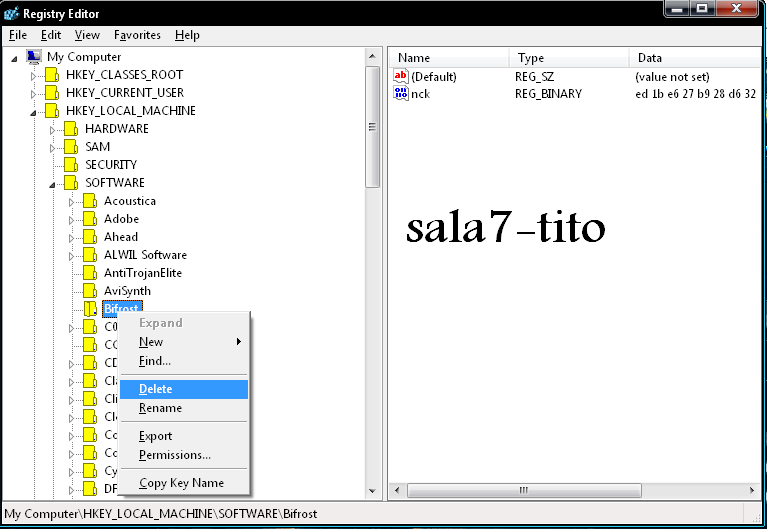Select the AntiTrojanElite key label
The image size is (767, 529).
tap(143, 273)
